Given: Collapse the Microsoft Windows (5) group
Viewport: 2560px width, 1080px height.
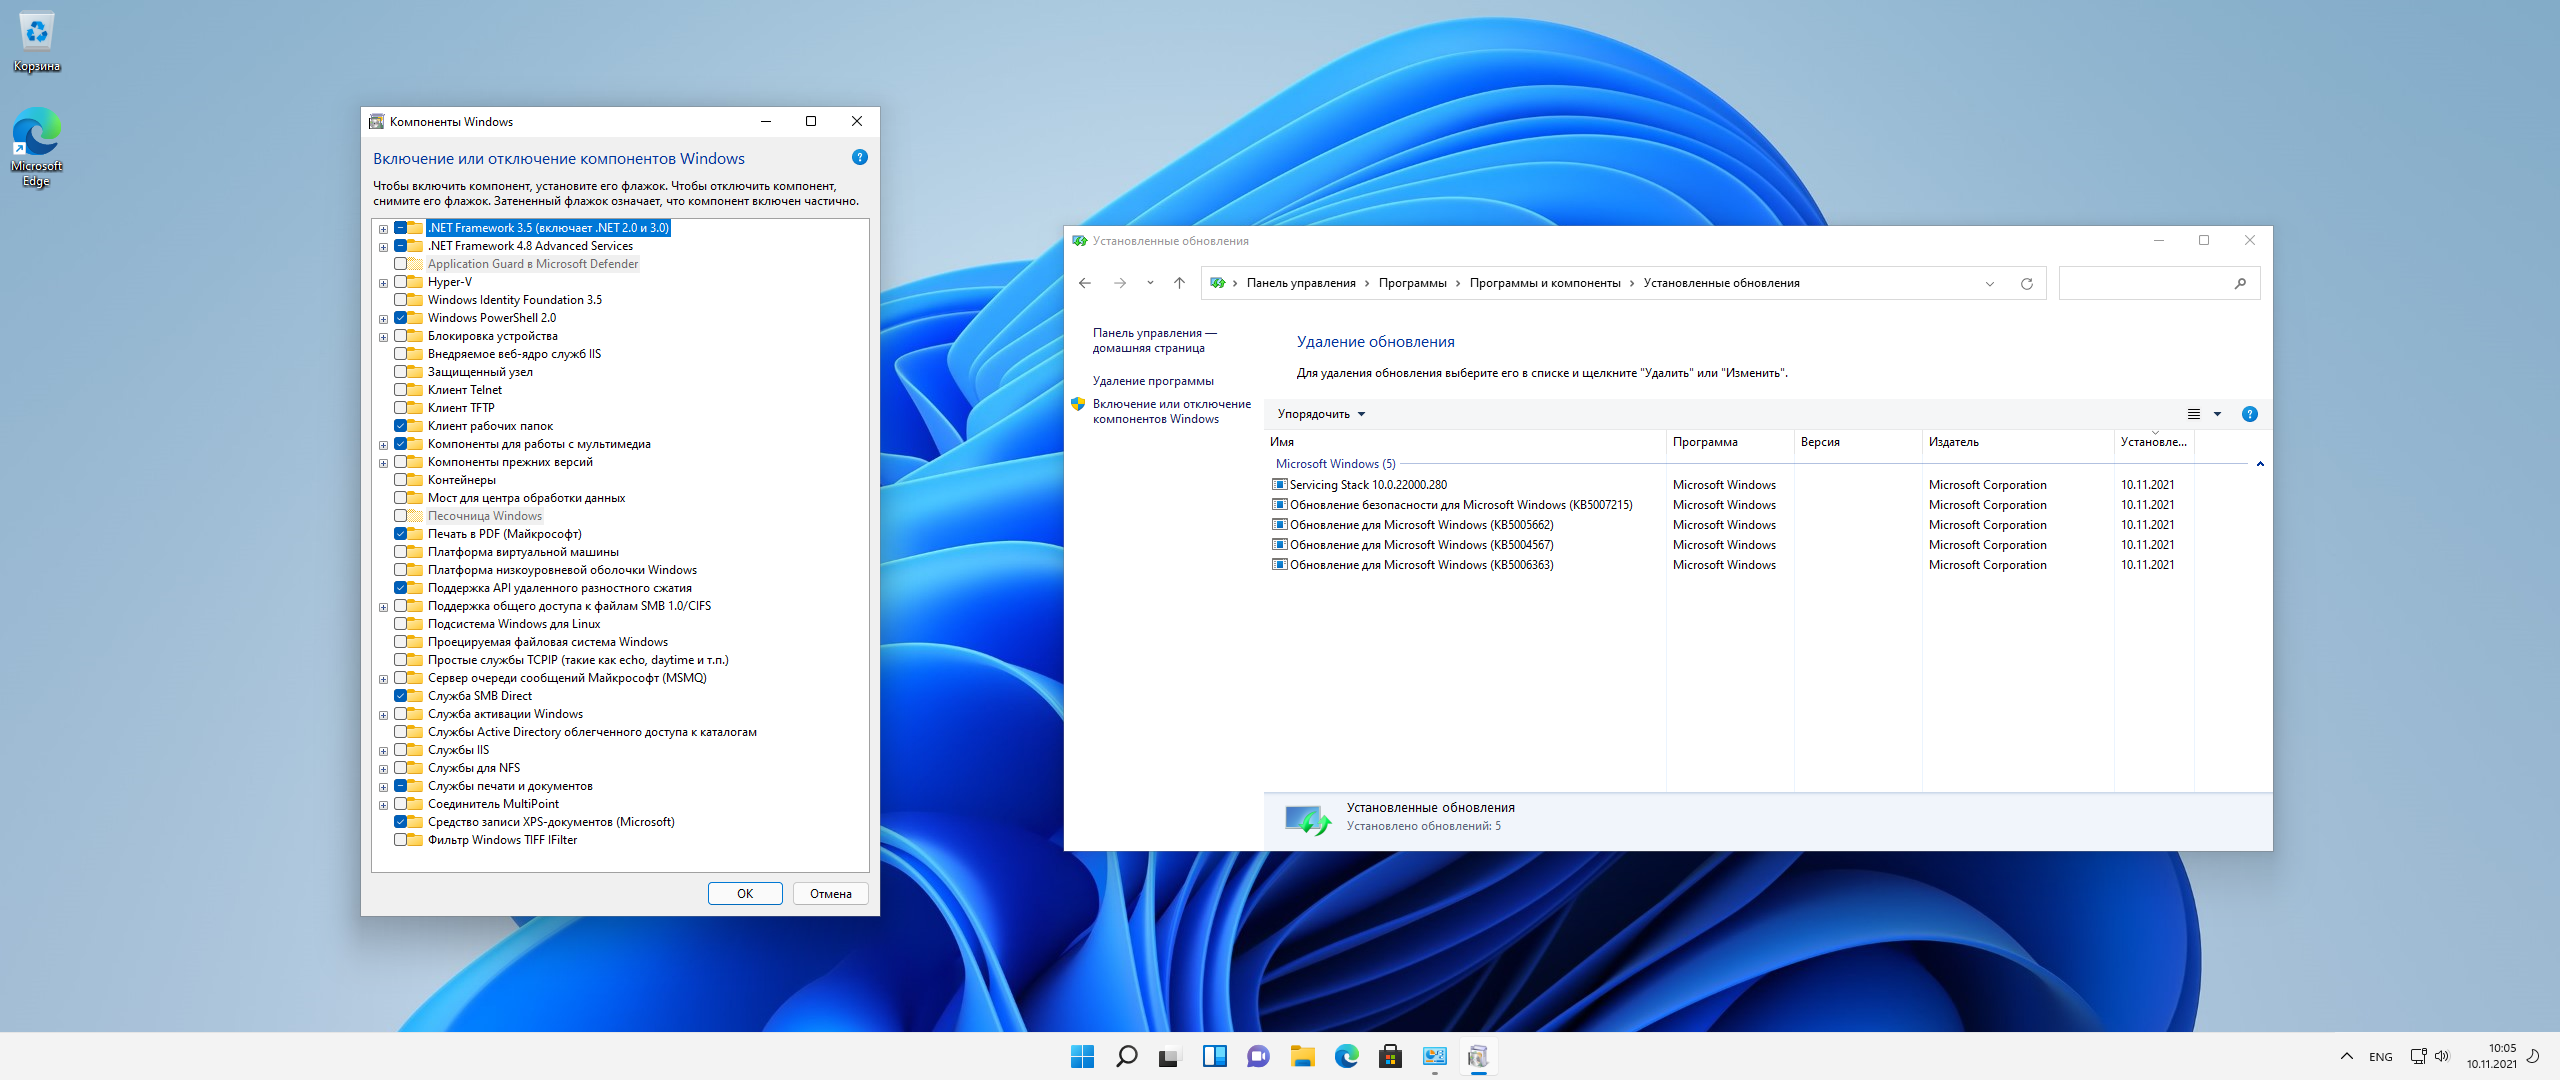Looking at the screenshot, I should (x=2260, y=464).
